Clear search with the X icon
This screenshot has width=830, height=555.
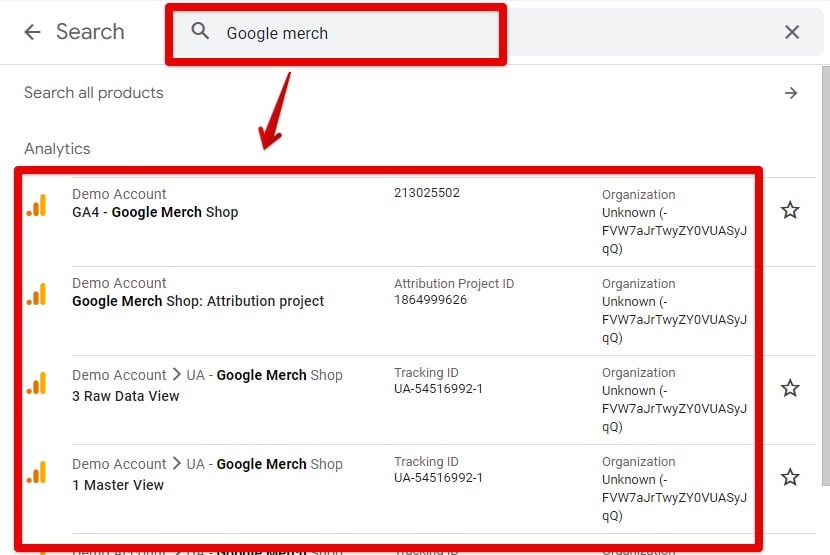[x=792, y=32]
